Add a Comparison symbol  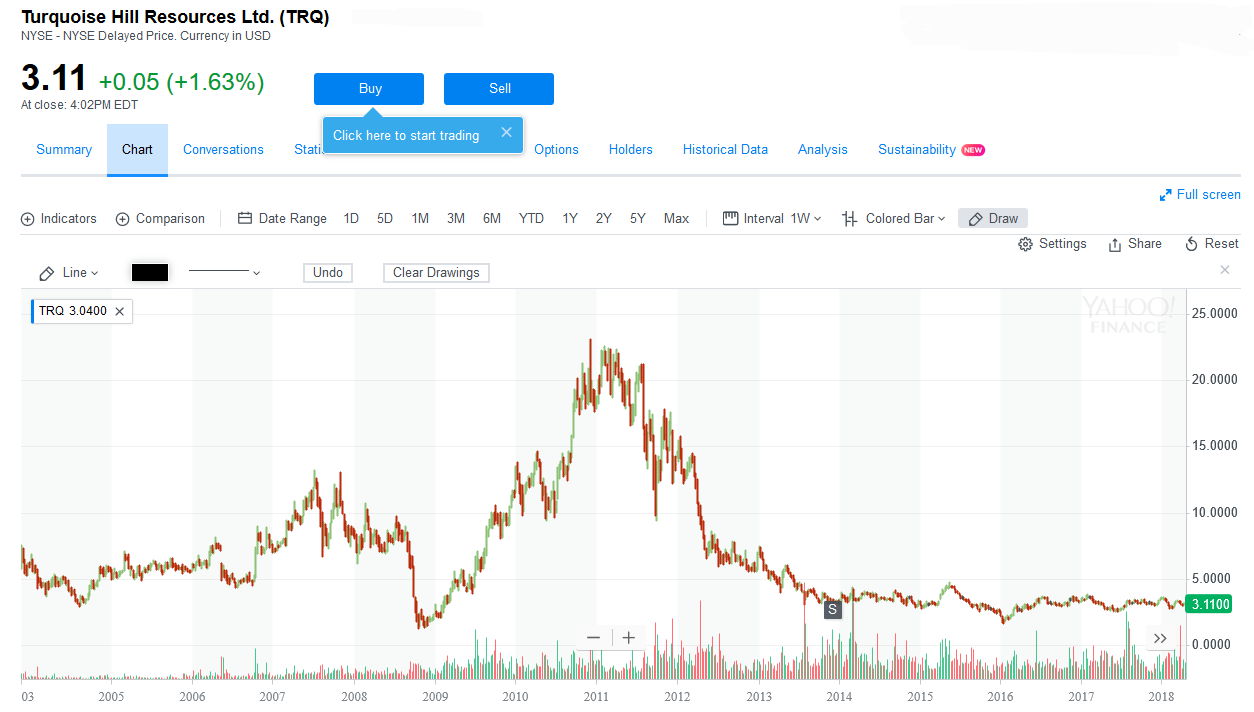point(160,218)
